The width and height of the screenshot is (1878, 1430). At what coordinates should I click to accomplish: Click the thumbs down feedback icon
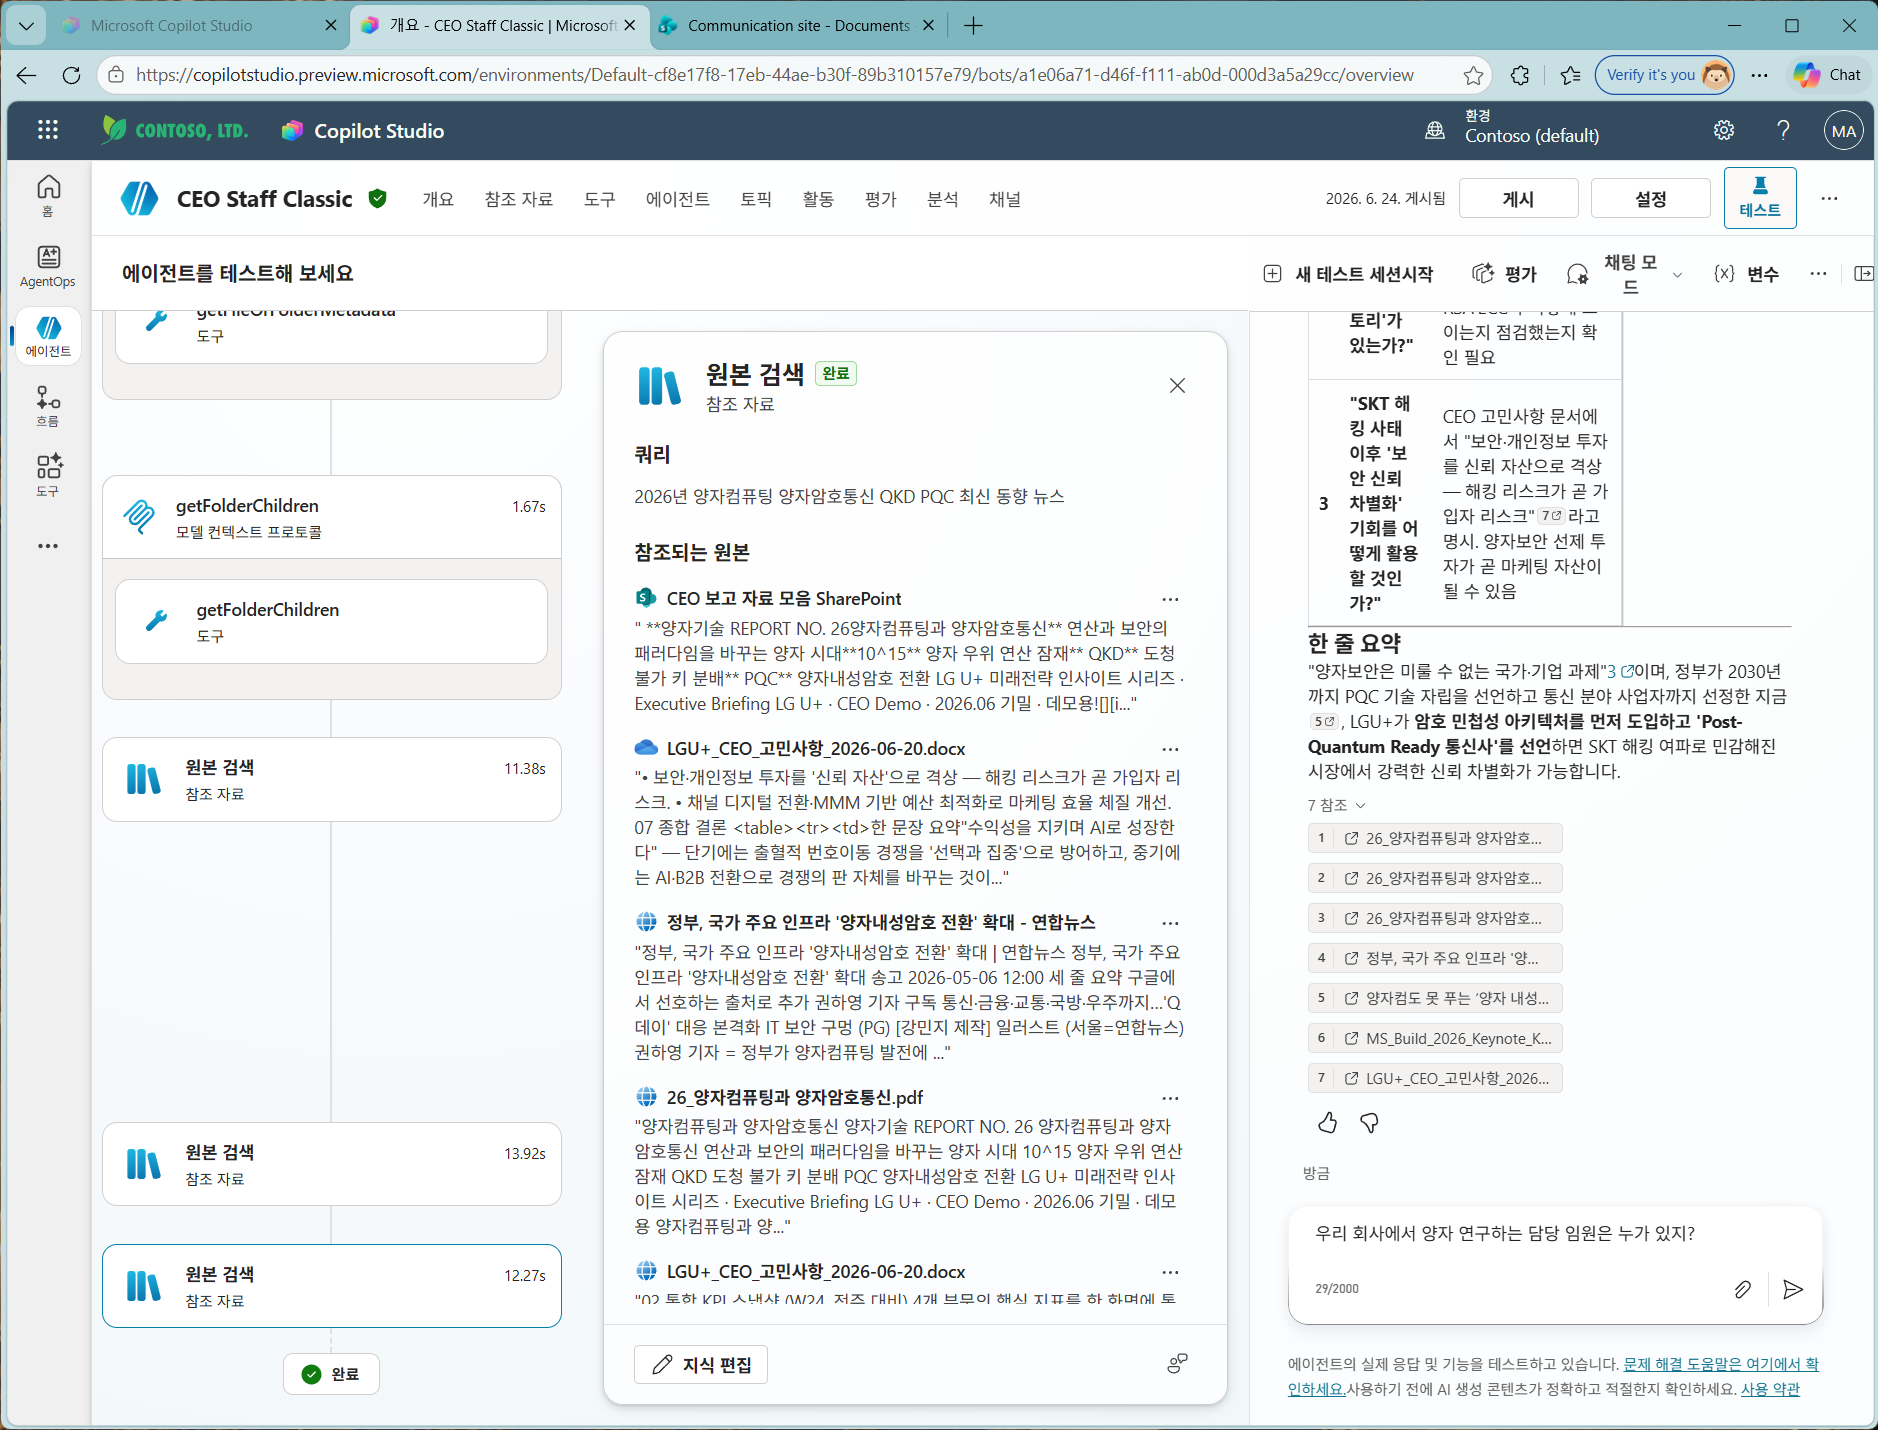click(1369, 1123)
